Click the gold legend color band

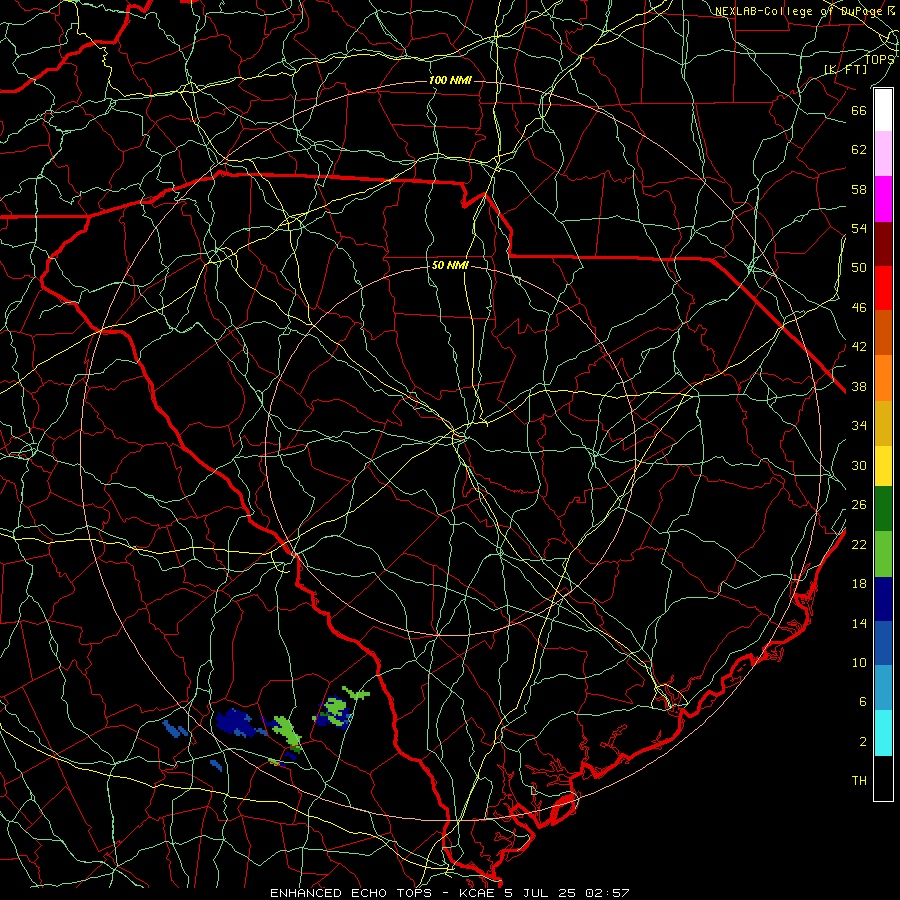tap(883, 423)
